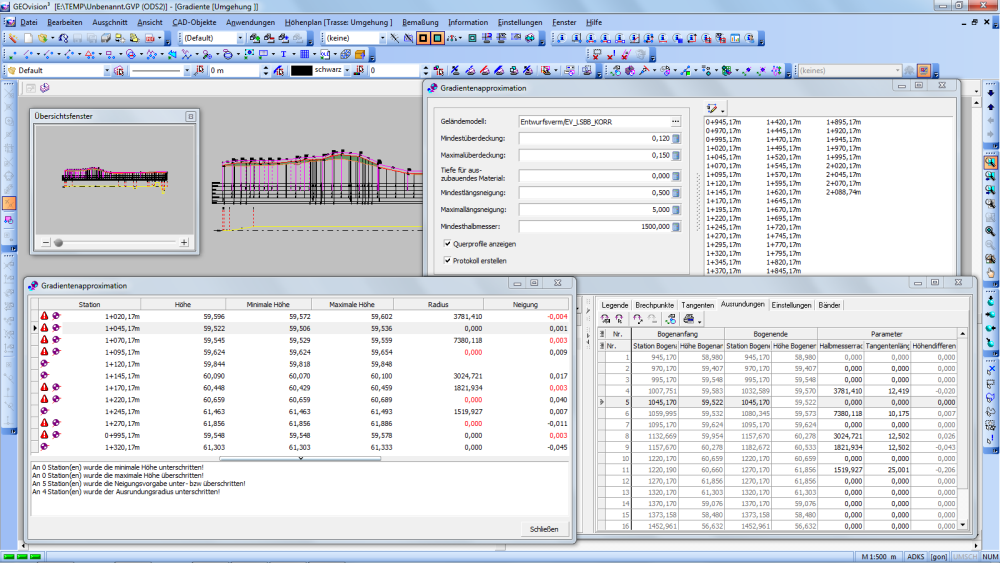The width and height of the screenshot is (1000, 563).
Task: Expand the schwarz color dropdown
Action: (347, 71)
